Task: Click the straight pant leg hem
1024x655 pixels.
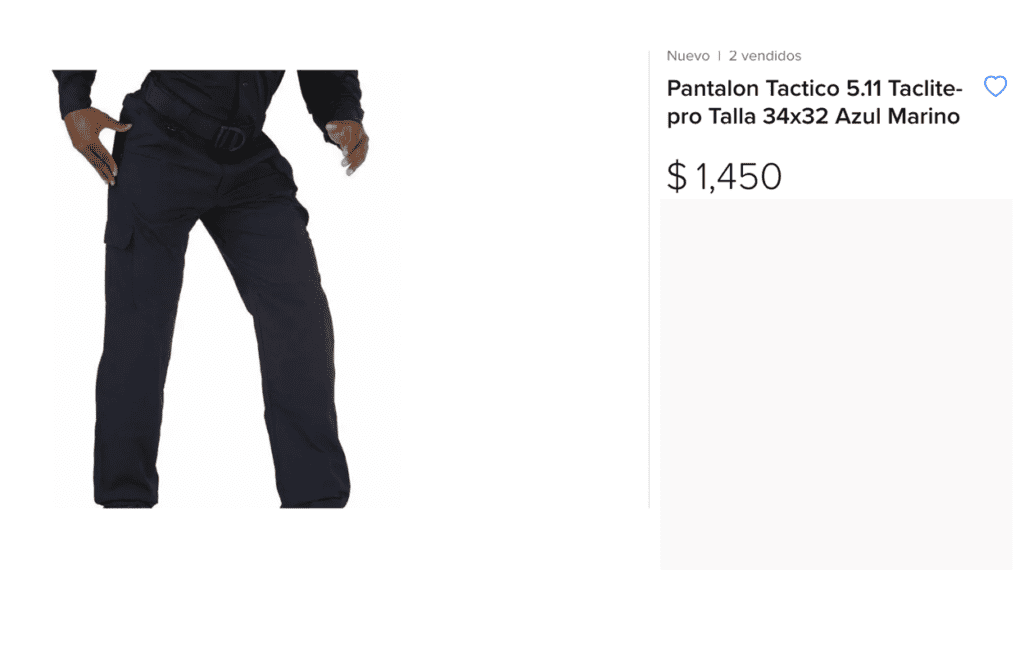Action: (x=126, y=500)
